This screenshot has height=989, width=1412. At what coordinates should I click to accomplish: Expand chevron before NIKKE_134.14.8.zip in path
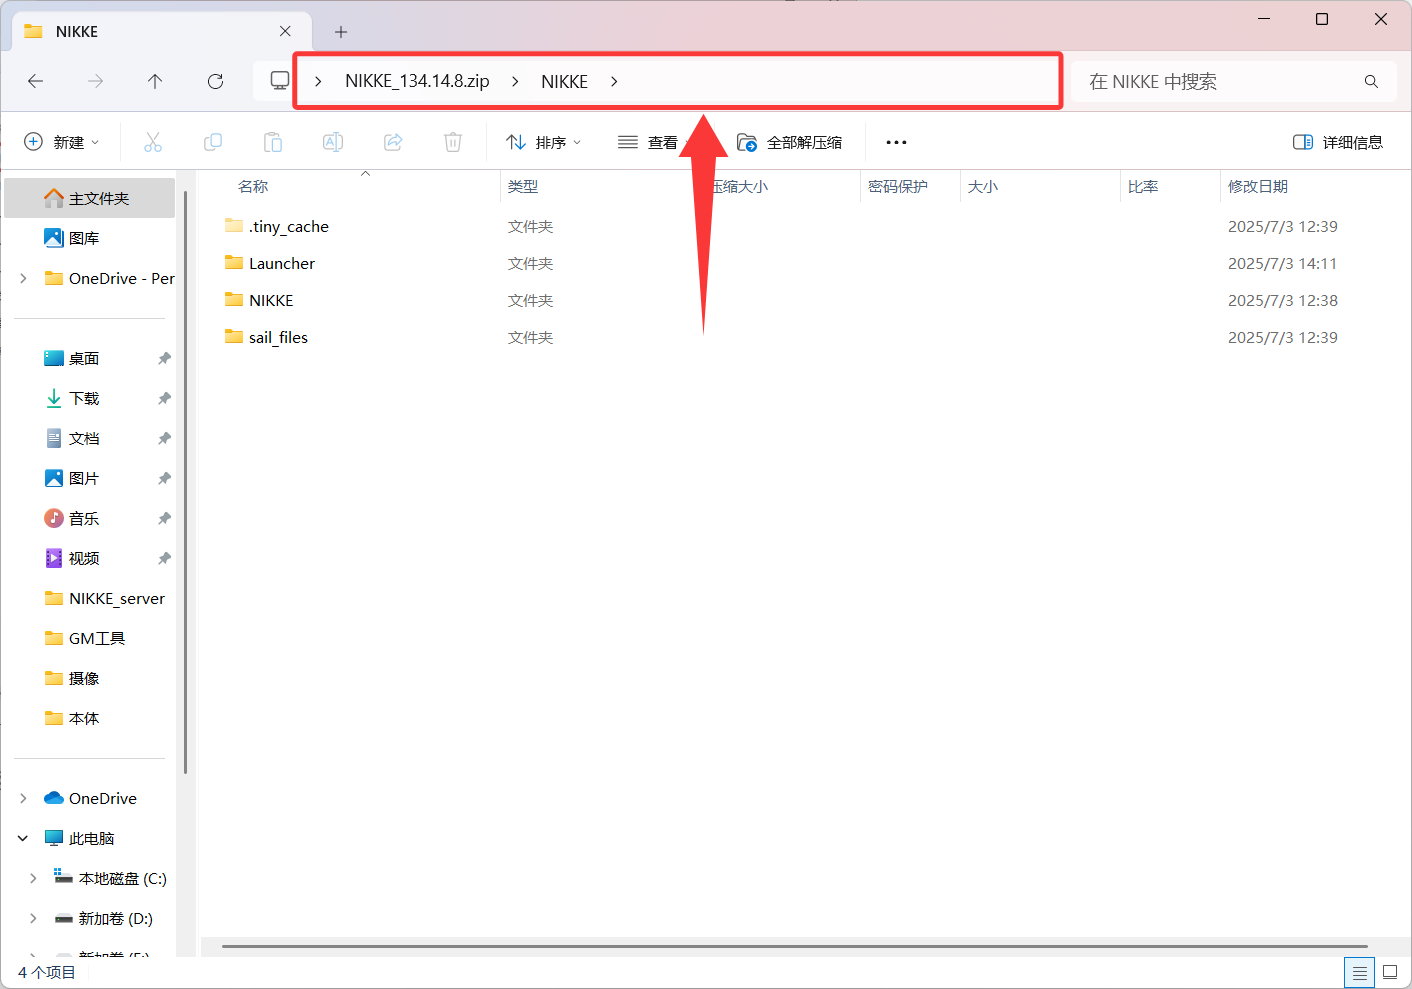coord(318,81)
